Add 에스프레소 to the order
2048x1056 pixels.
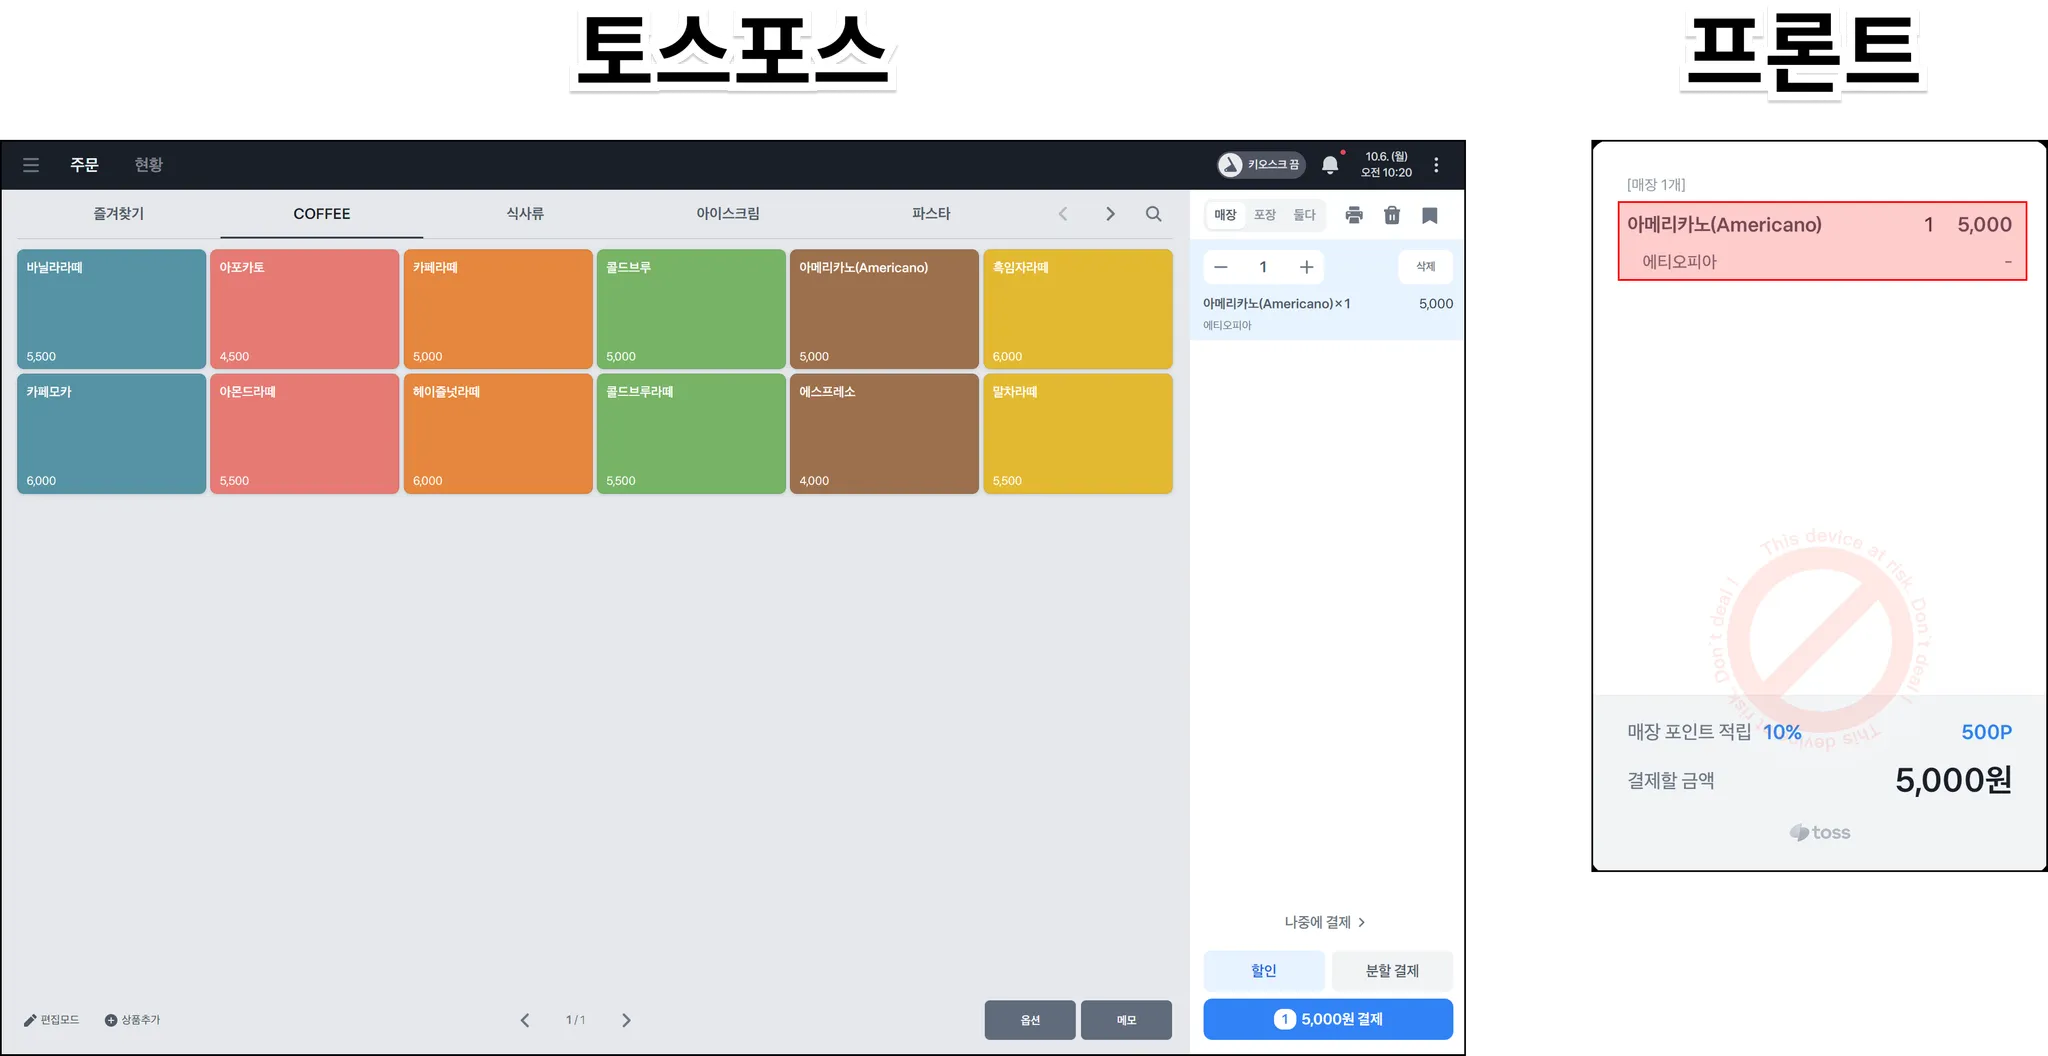[x=884, y=433]
